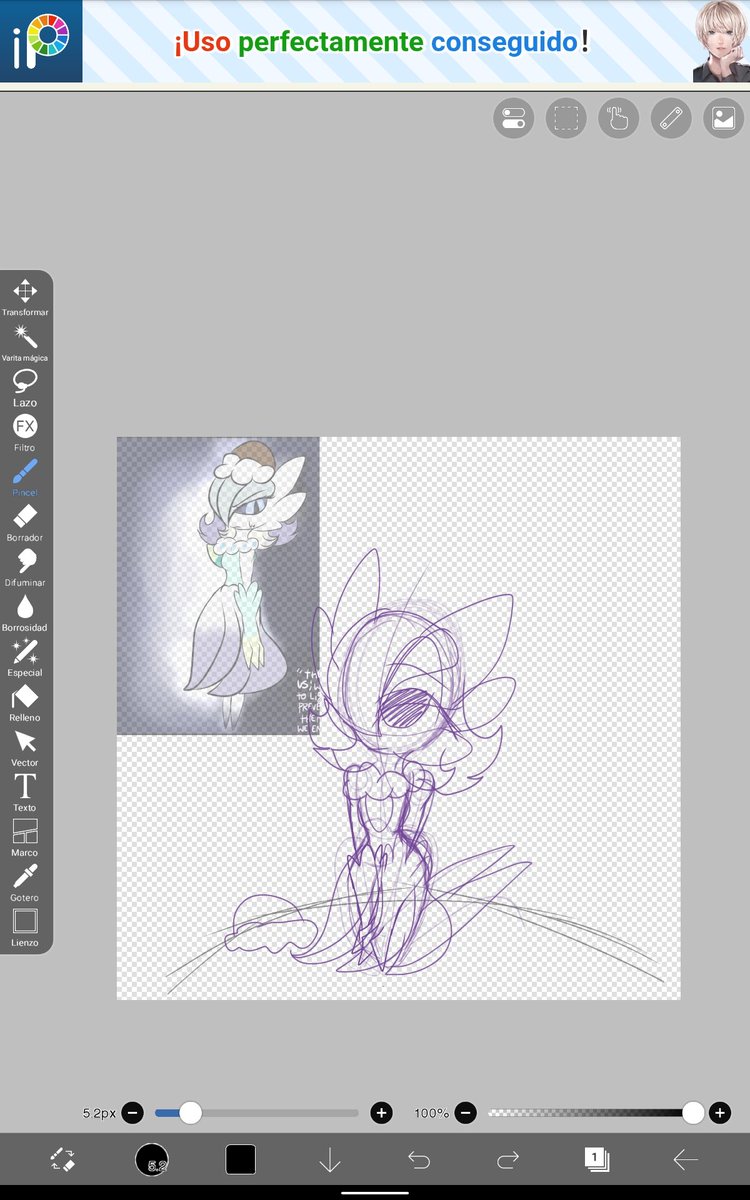Select the Borrador eraser tool
Image resolution: width=750 pixels, height=1200 pixels.
point(25,522)
